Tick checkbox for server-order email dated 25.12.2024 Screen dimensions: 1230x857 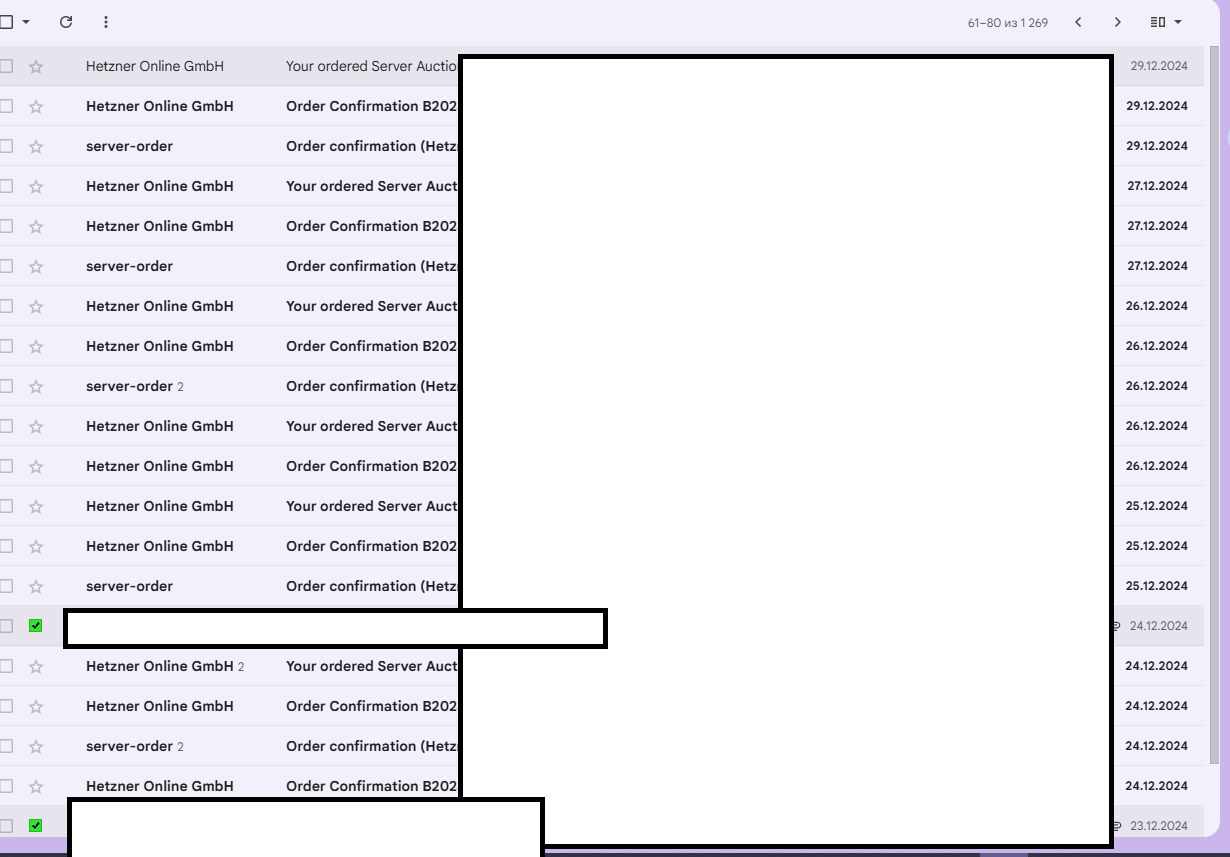tap(6, 586)
